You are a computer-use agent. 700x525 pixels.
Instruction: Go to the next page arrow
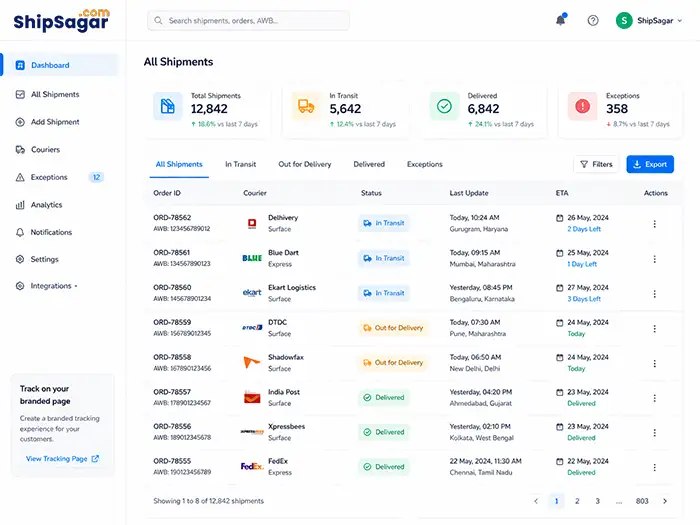click(x=665, y=501)
